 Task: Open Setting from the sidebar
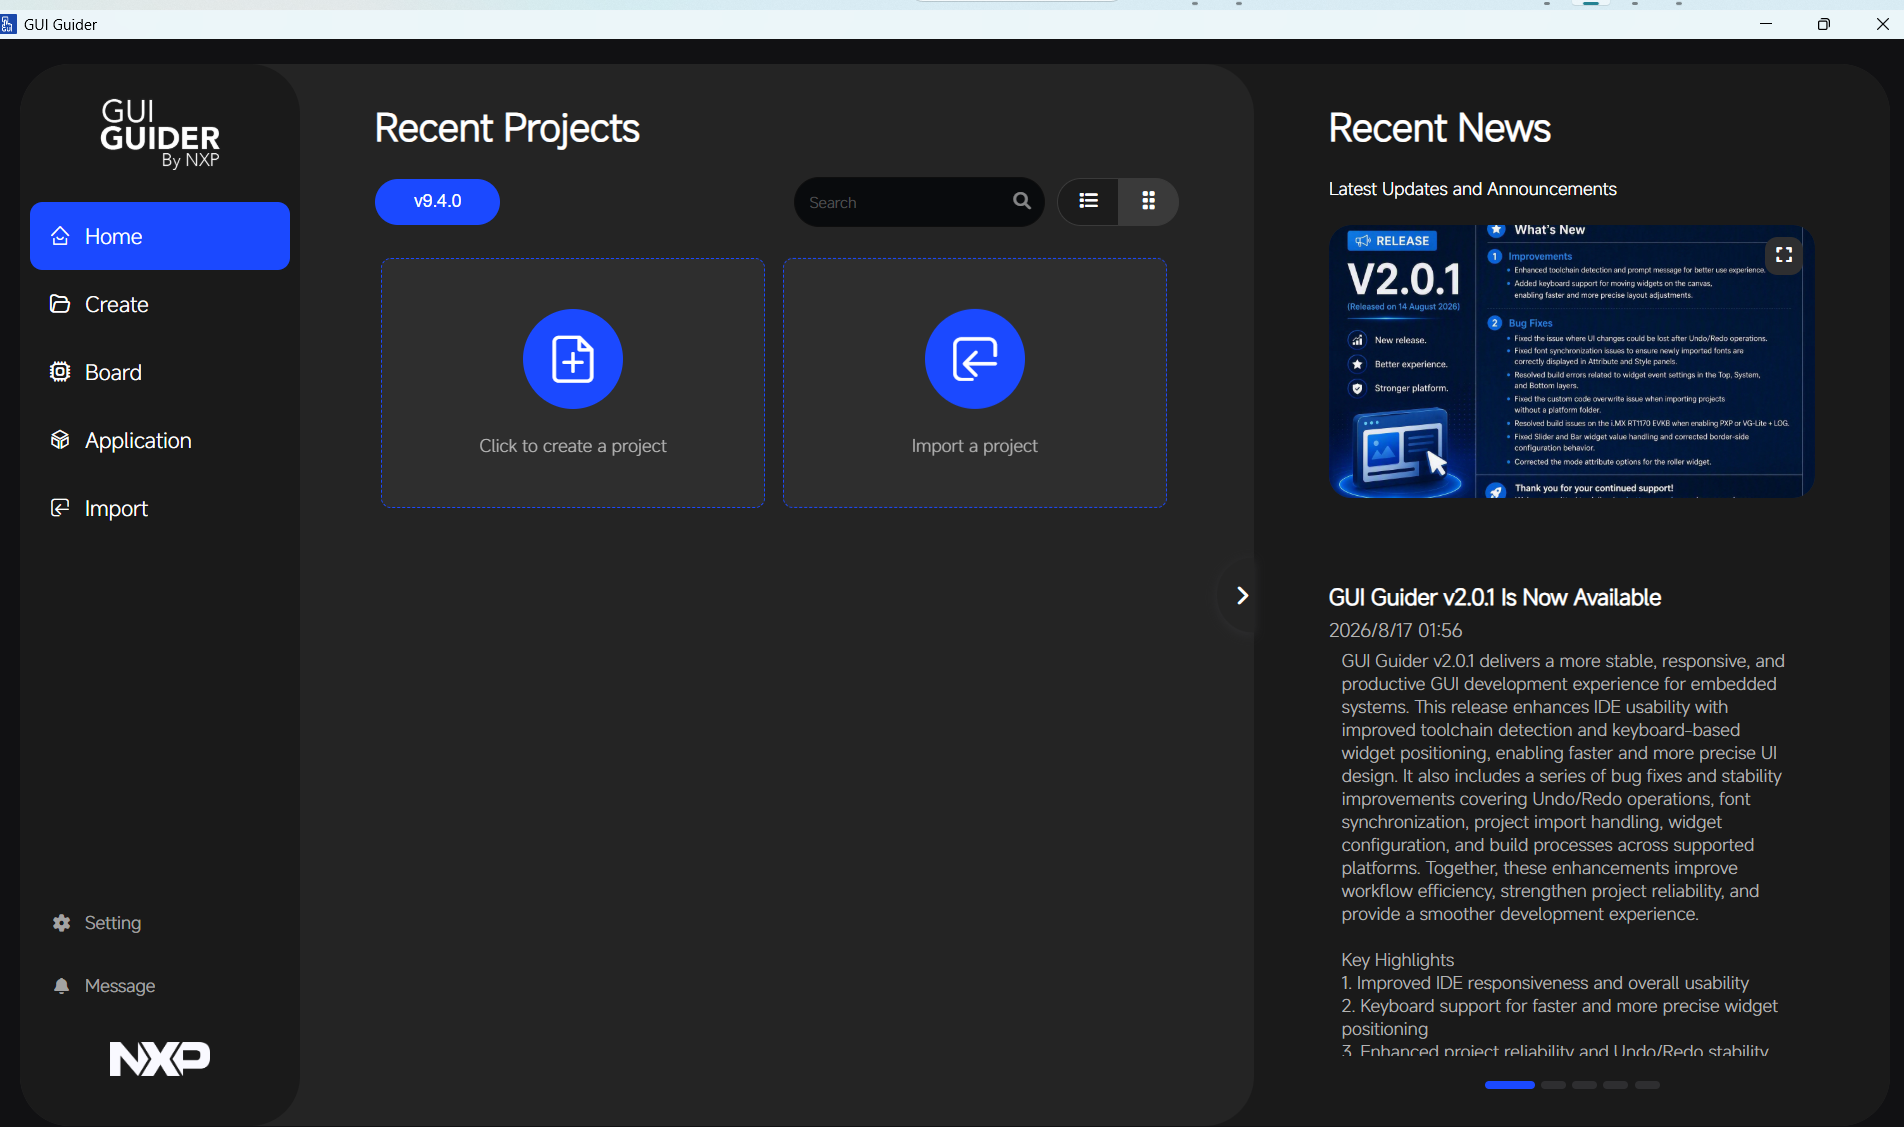tap(97, 923)
